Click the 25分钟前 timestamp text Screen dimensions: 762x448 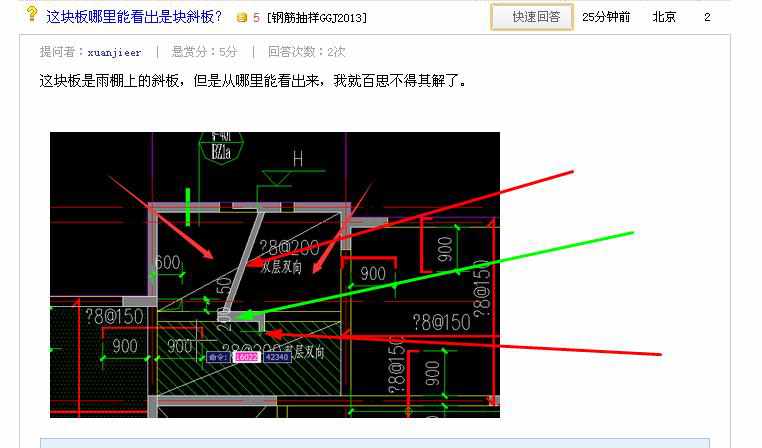(x=606, y=17)
